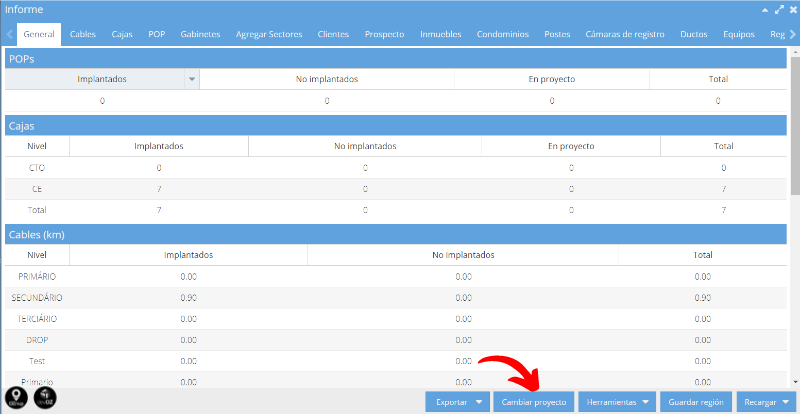Click the Exportar button label
The width and height of the screenshot is (800, 414).
[x=452, y=402]
